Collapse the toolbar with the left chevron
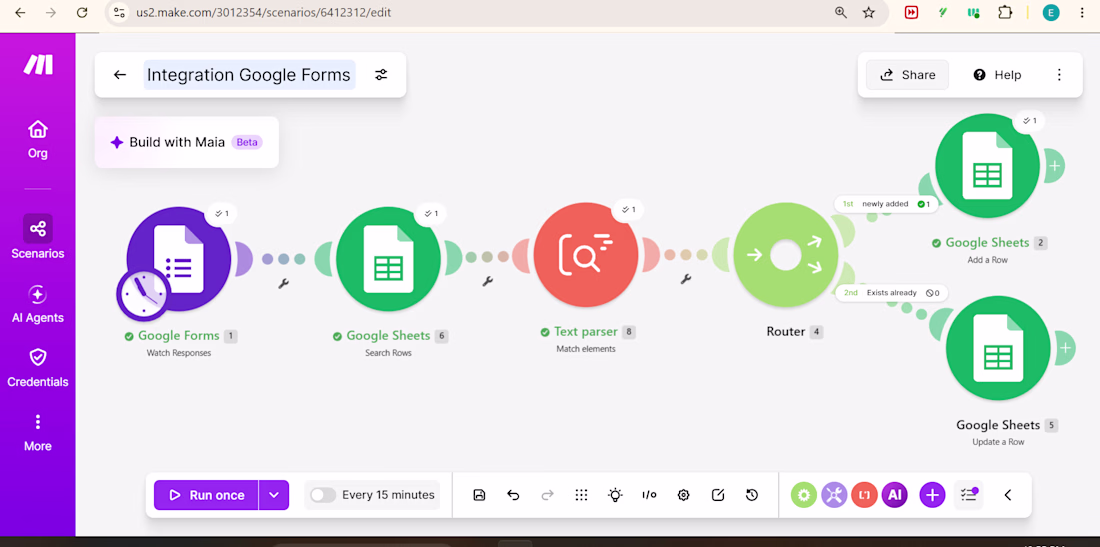 (1007, 495)
